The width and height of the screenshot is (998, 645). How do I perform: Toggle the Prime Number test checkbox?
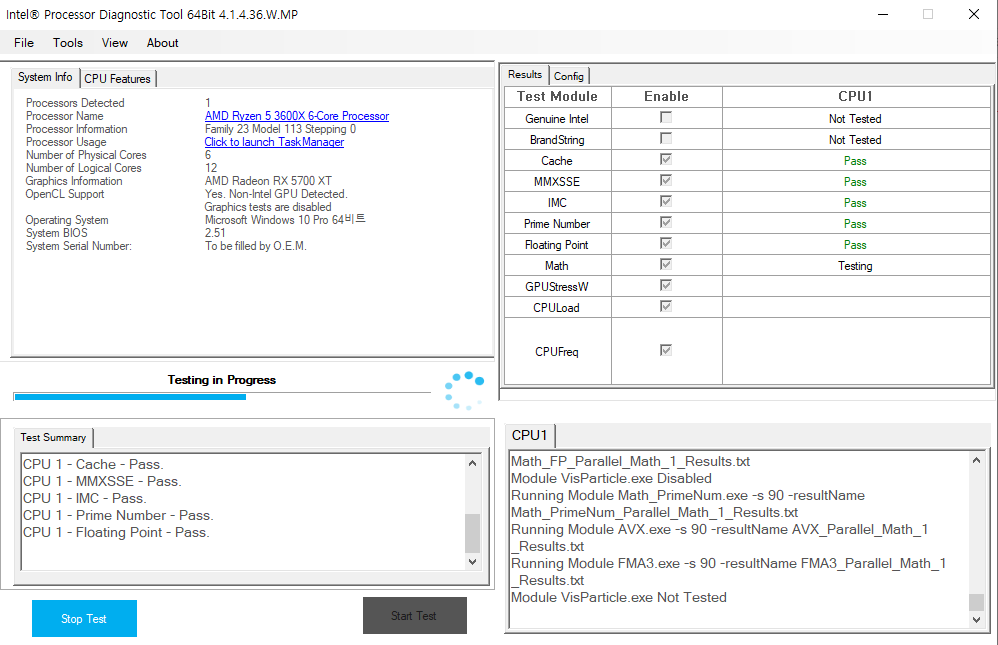[x=666, y=222]
